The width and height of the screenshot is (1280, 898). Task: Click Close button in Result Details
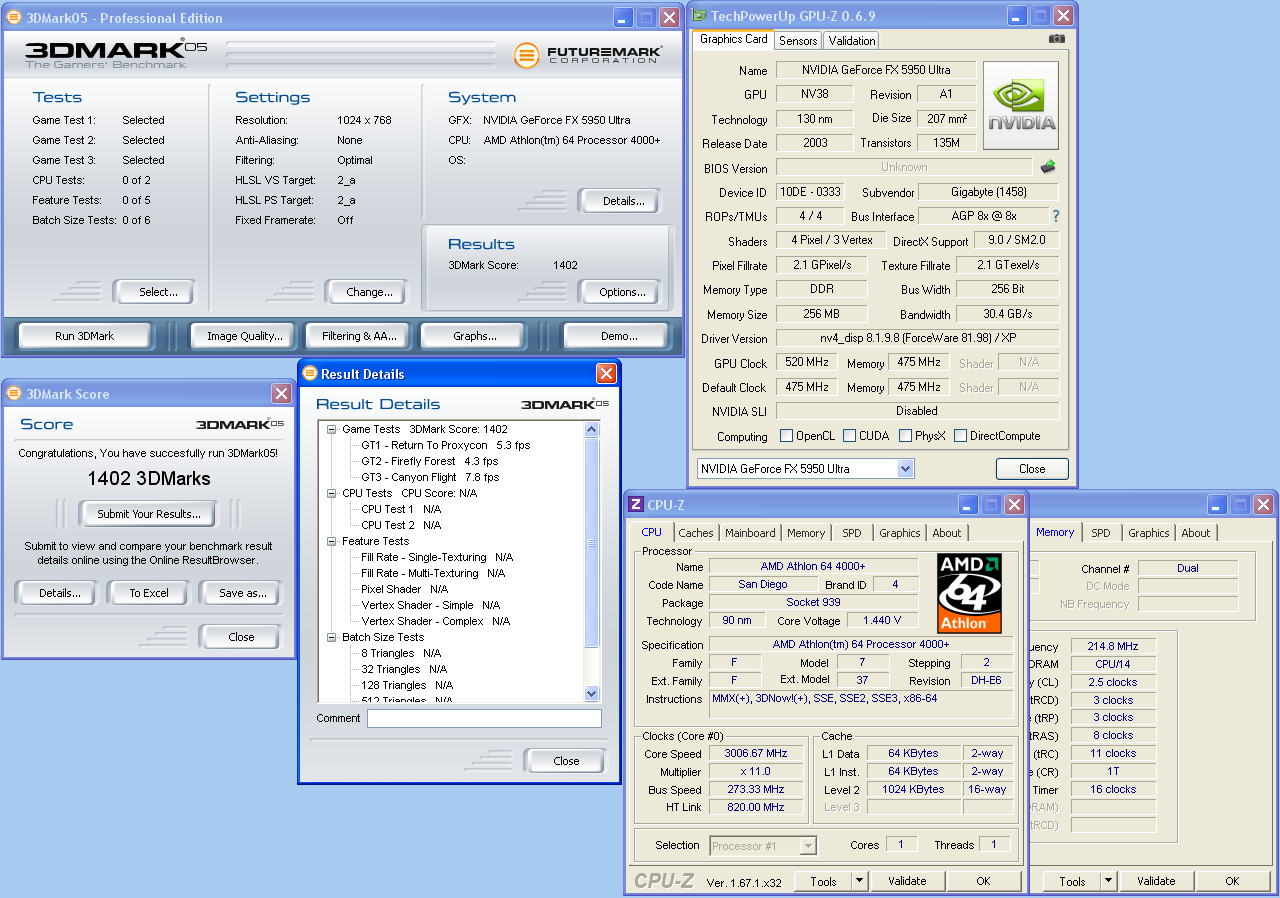tap(566, 761)
